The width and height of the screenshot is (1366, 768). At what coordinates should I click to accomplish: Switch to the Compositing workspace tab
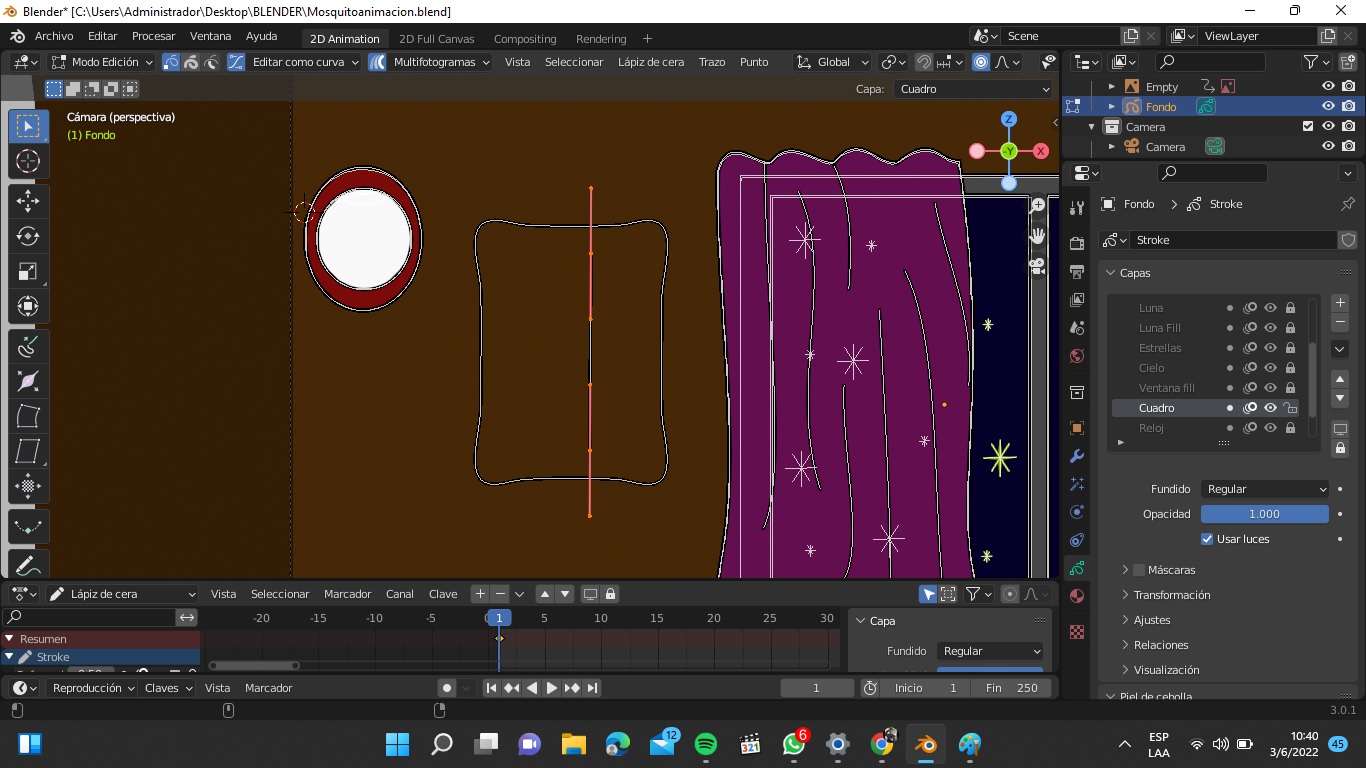[525, 39]
